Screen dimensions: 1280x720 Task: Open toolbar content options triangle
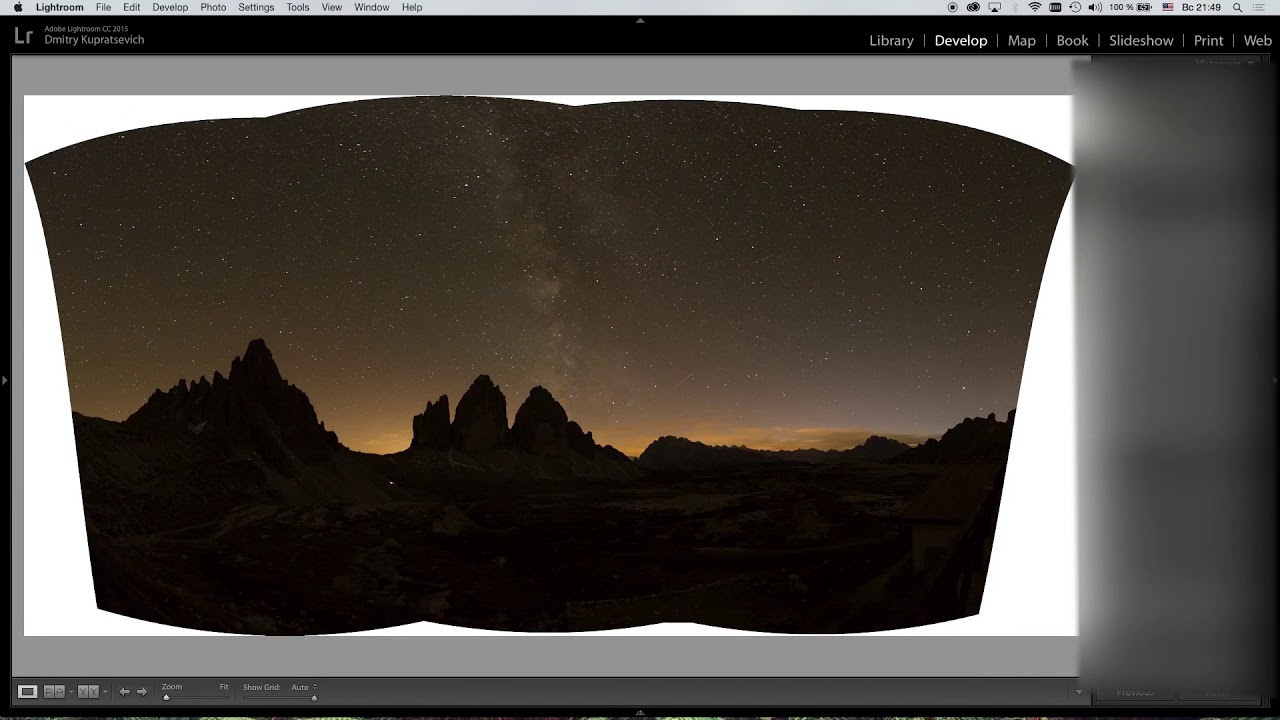[1078, 692]
